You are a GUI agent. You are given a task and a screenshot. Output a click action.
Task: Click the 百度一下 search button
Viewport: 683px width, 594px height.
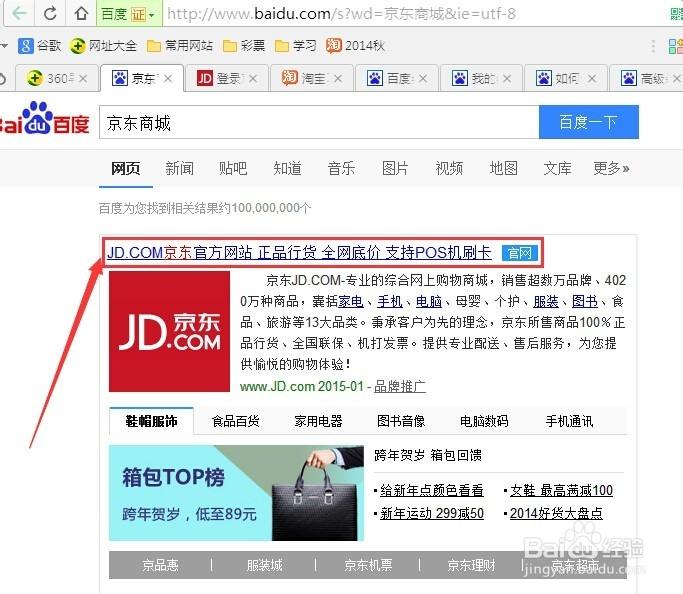588,122
